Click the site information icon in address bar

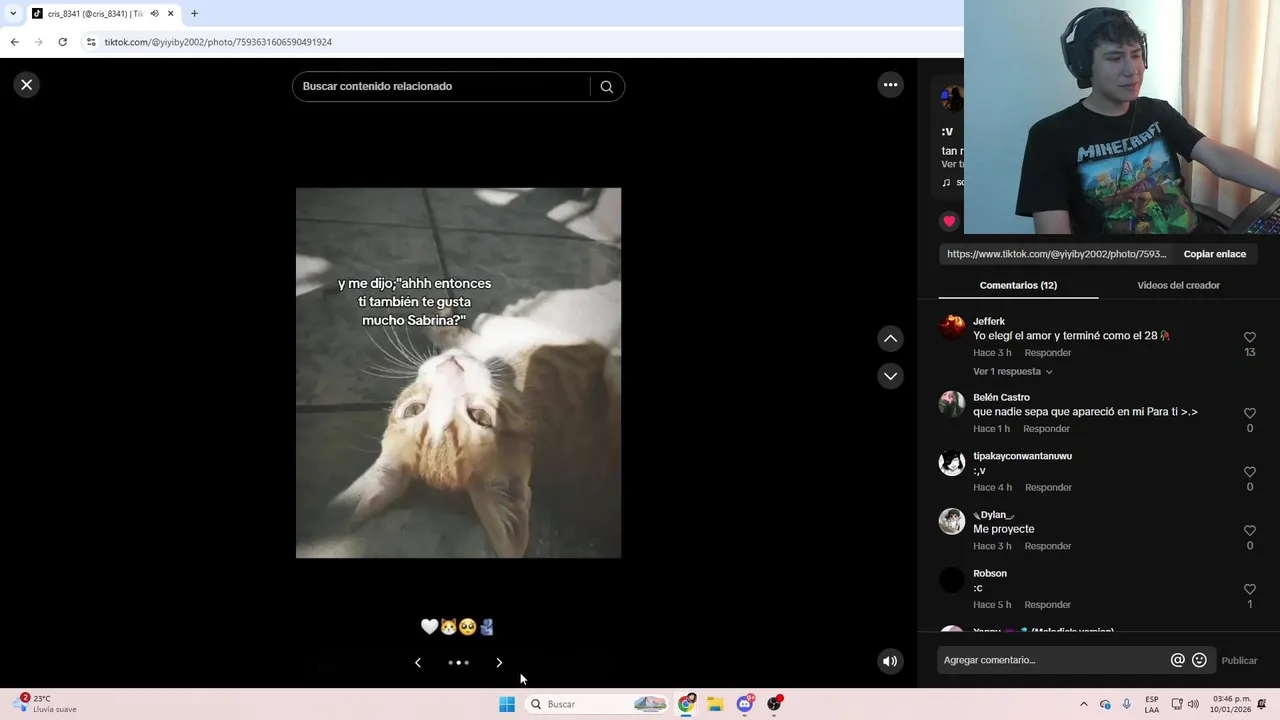[x=91, y=42]
